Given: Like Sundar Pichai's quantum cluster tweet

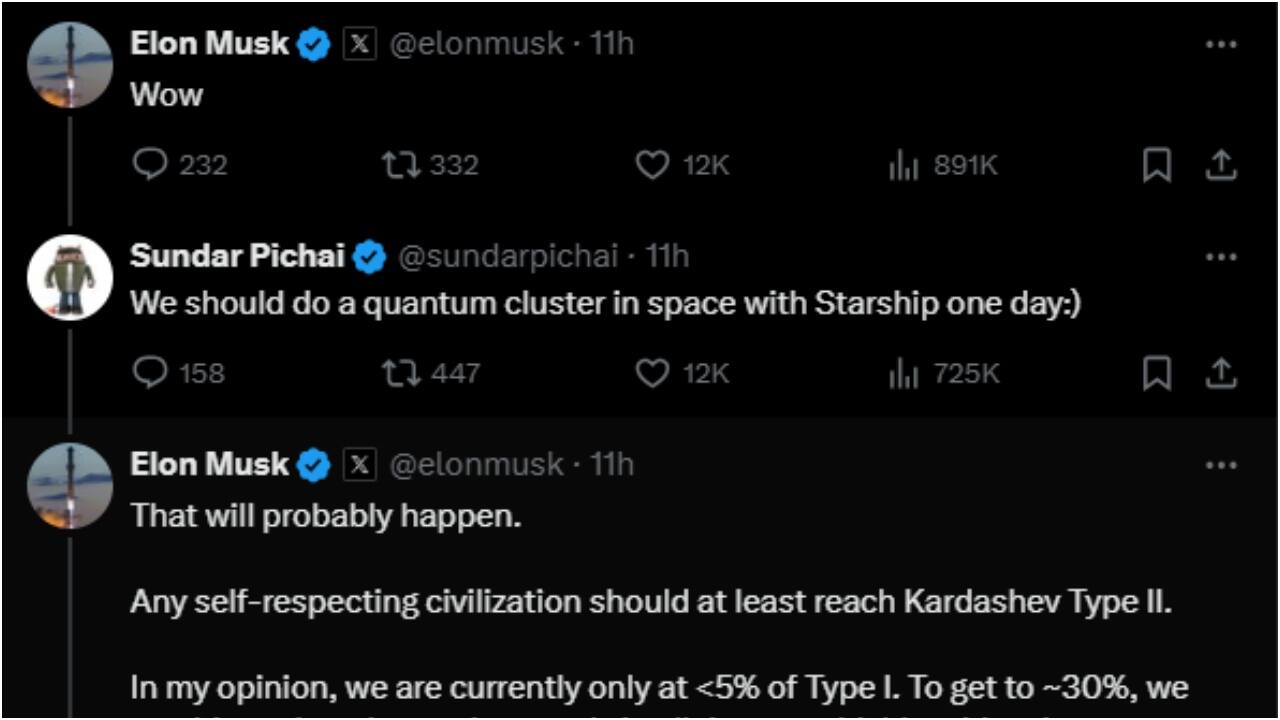Looking at the screenshot, I should coord(652,373).
